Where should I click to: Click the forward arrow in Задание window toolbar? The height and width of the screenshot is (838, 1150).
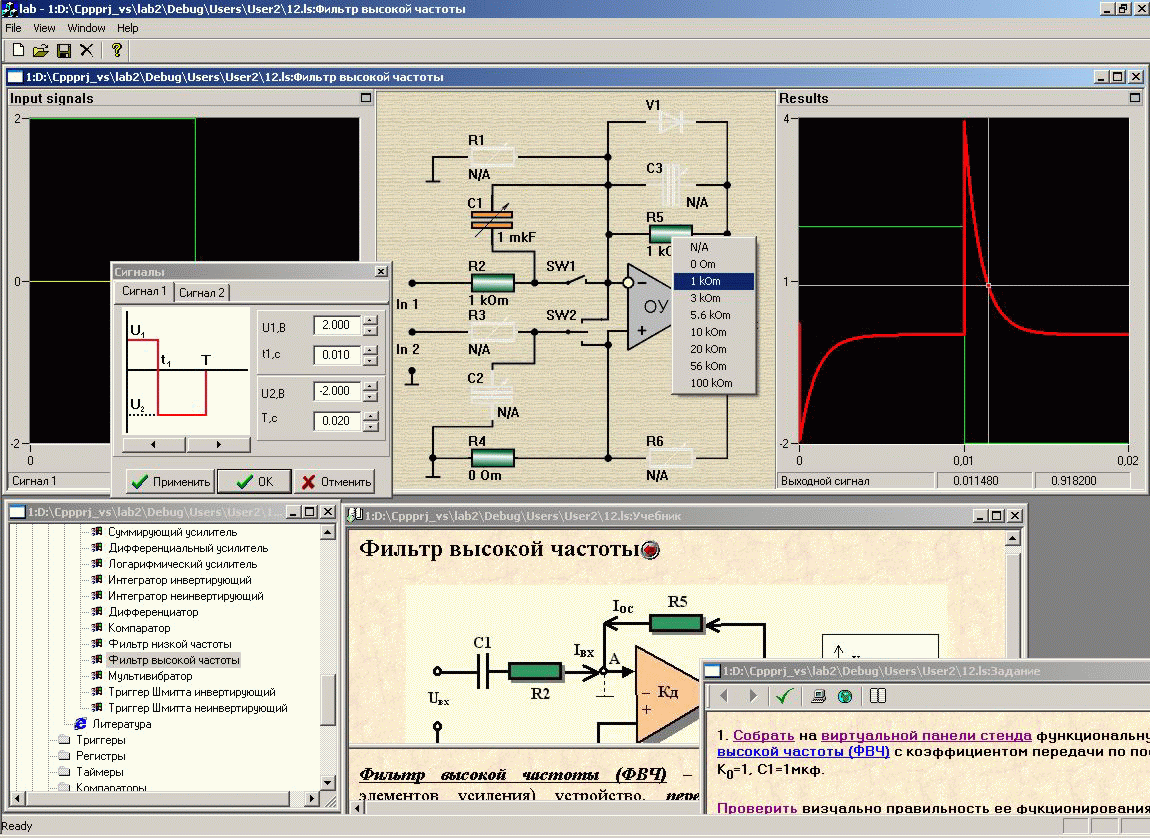752,696
